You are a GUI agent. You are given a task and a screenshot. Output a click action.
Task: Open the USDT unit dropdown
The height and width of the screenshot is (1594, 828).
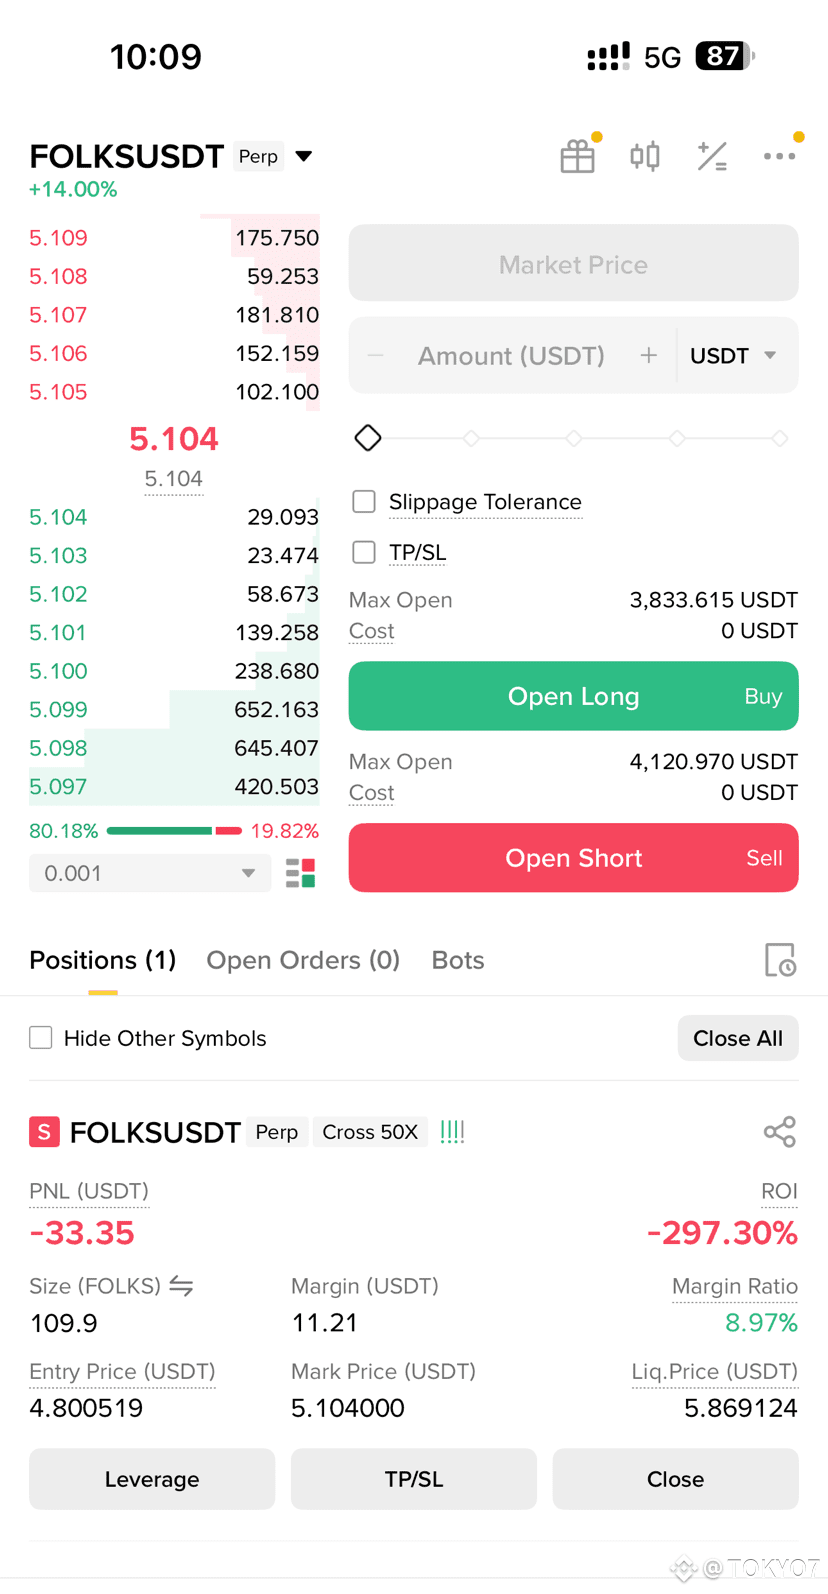[x=733, y=356]
